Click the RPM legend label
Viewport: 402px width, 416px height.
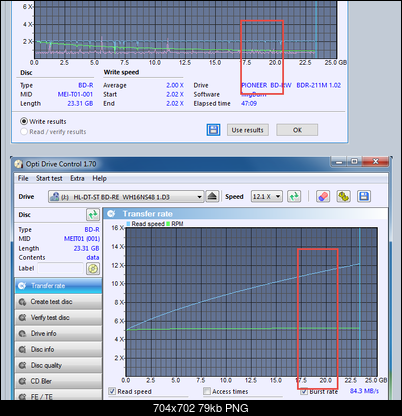coord(177,224)
